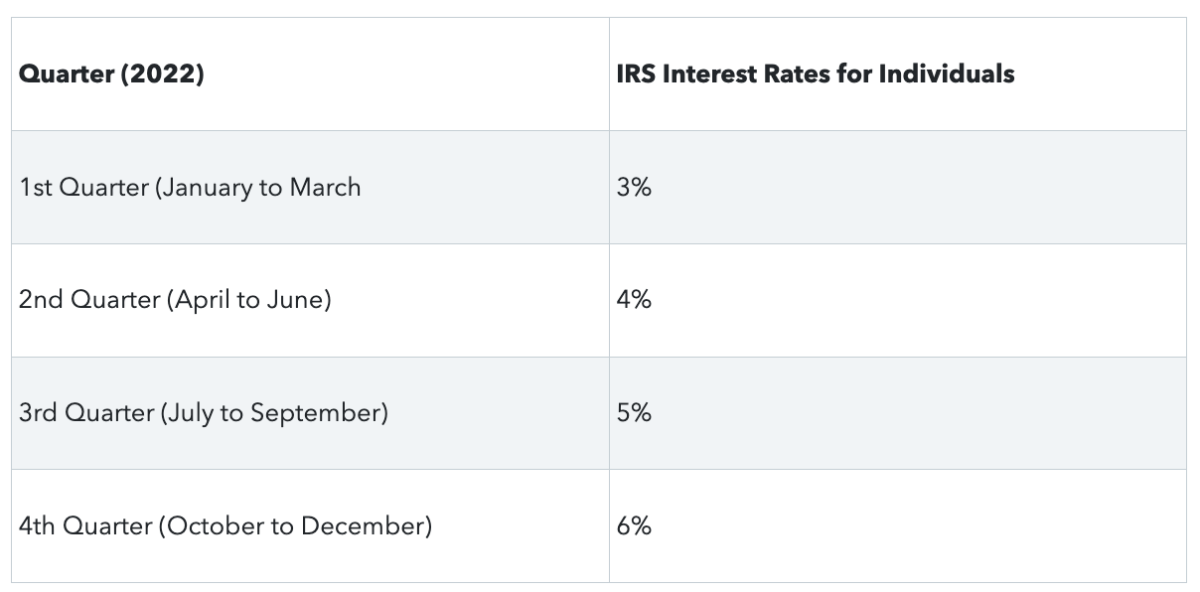Select the 3% interest rate cell
This screenshot has height=592, width=1200.
[x=634, y=187]
